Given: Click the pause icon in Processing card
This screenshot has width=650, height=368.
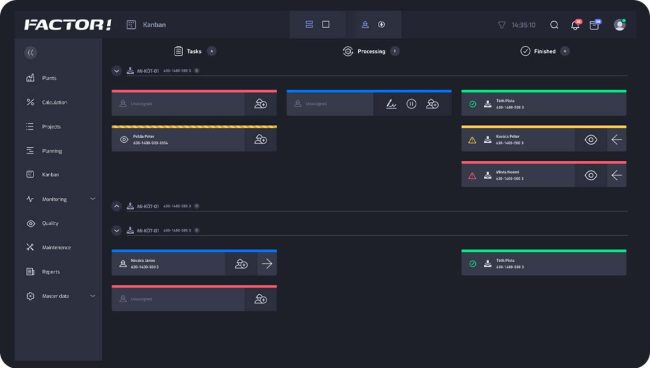Looking at the screenshot, I should coord(411,104).
